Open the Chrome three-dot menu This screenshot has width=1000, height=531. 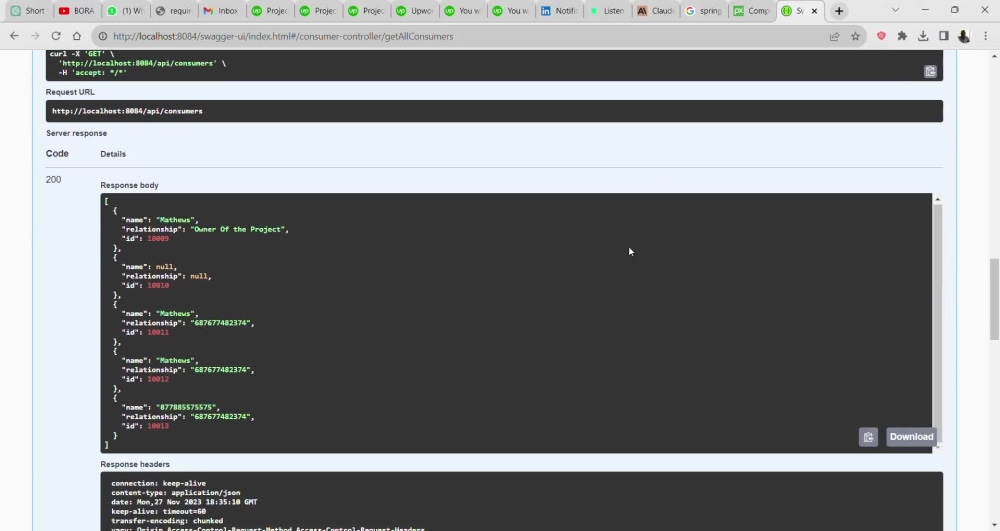coord(985,36)
